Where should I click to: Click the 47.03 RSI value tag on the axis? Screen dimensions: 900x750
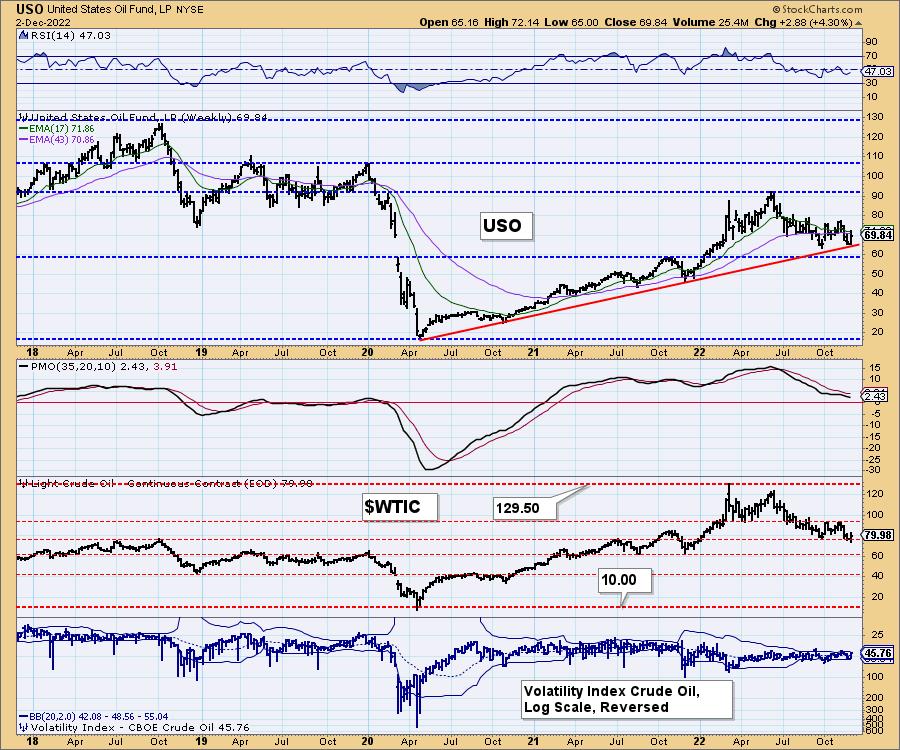coord(878,71)
